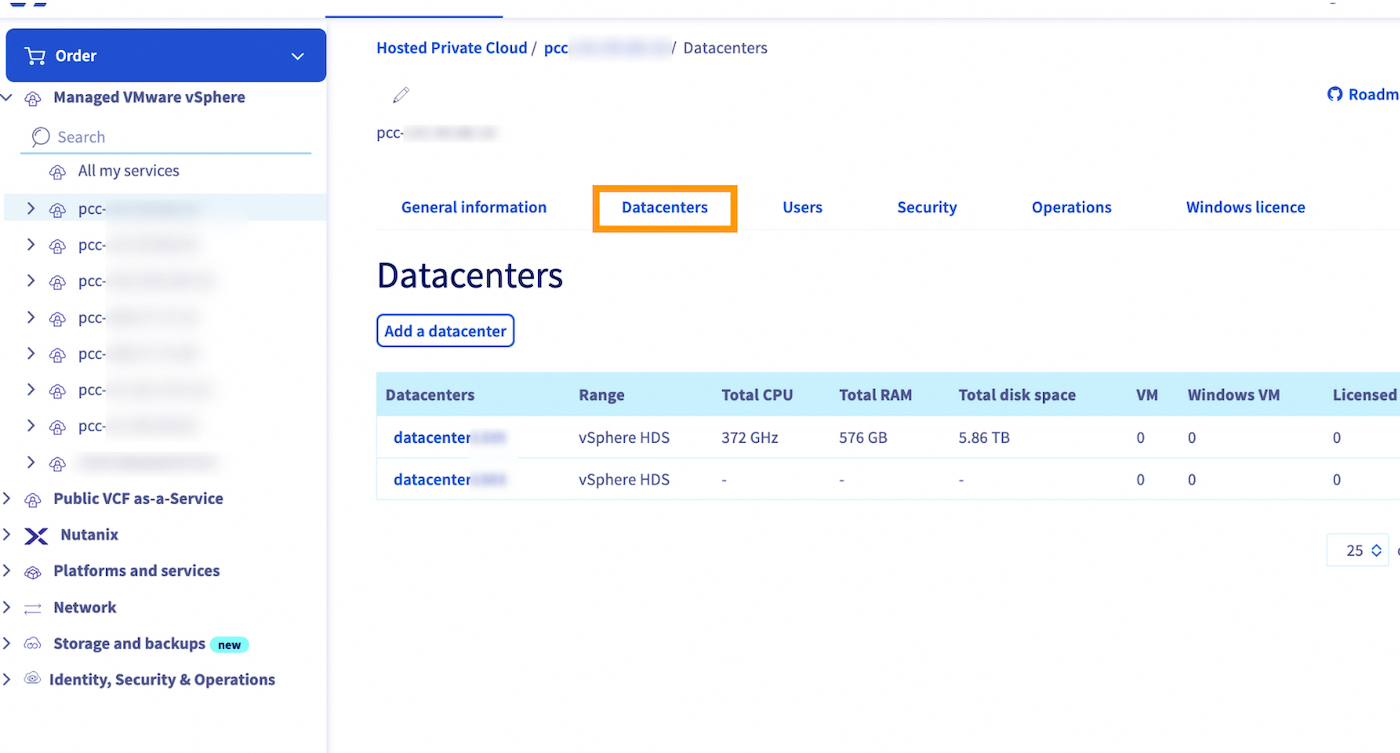The width and height of the screenshot is (1400, 753).
Task: Collapse the Managed VMware vSphere section
Action: point(7,97)
